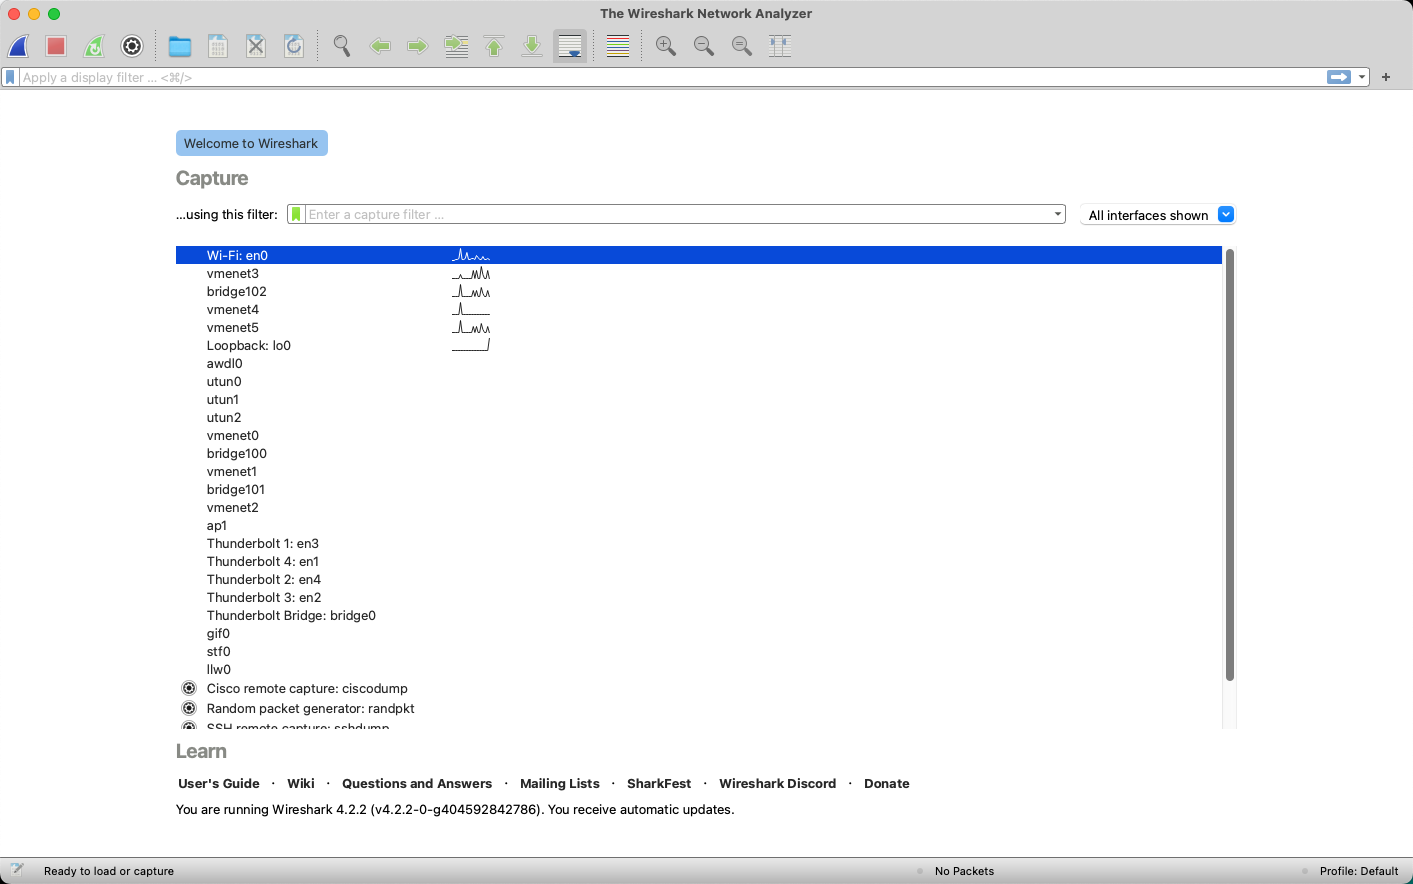Select the vmenet4 interface

[x=698, y=309]
